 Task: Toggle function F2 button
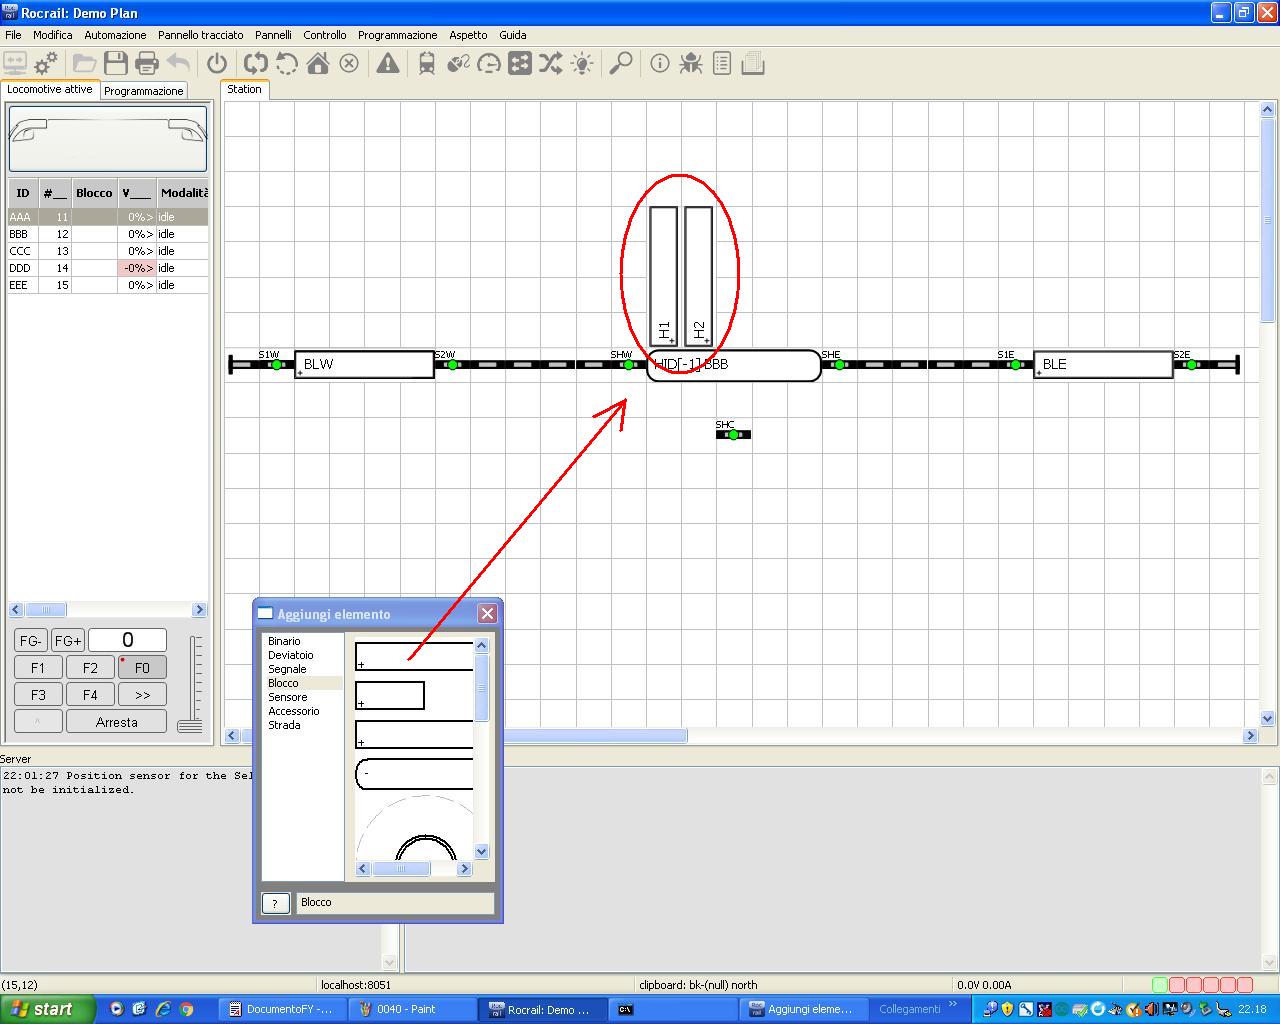point(90,668)
